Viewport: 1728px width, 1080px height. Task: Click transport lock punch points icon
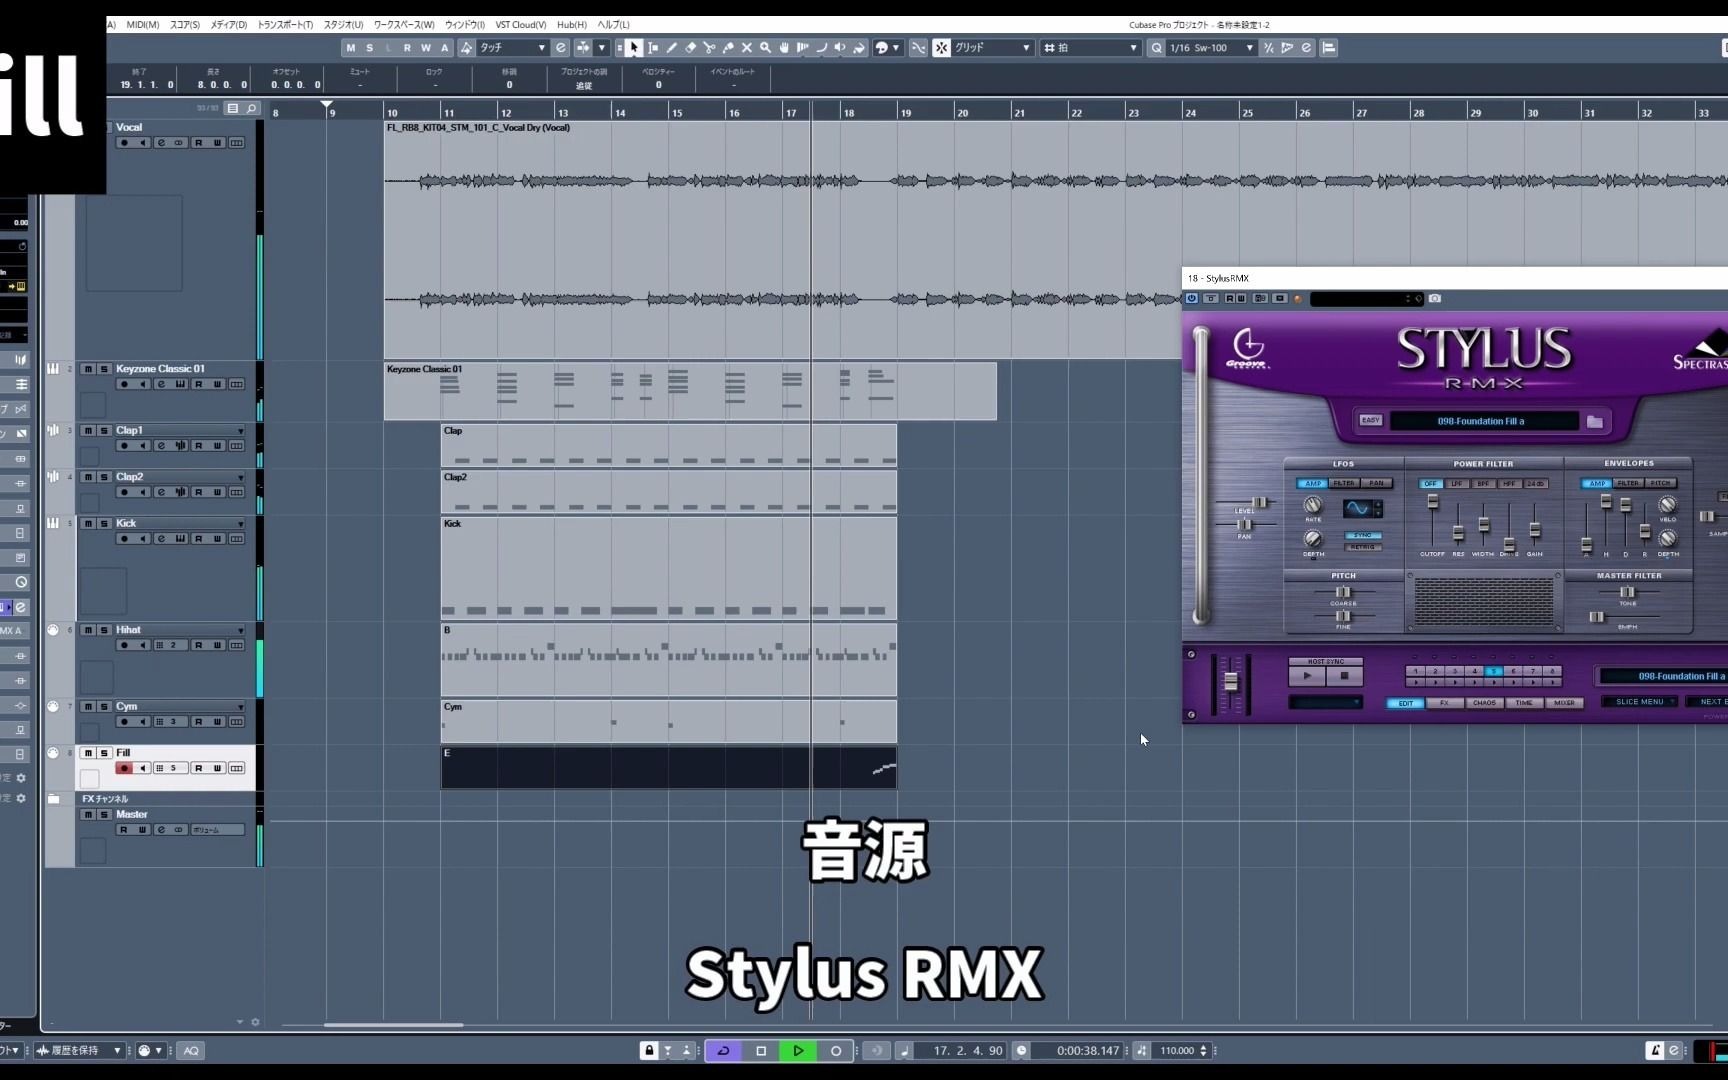[649, 1050]
